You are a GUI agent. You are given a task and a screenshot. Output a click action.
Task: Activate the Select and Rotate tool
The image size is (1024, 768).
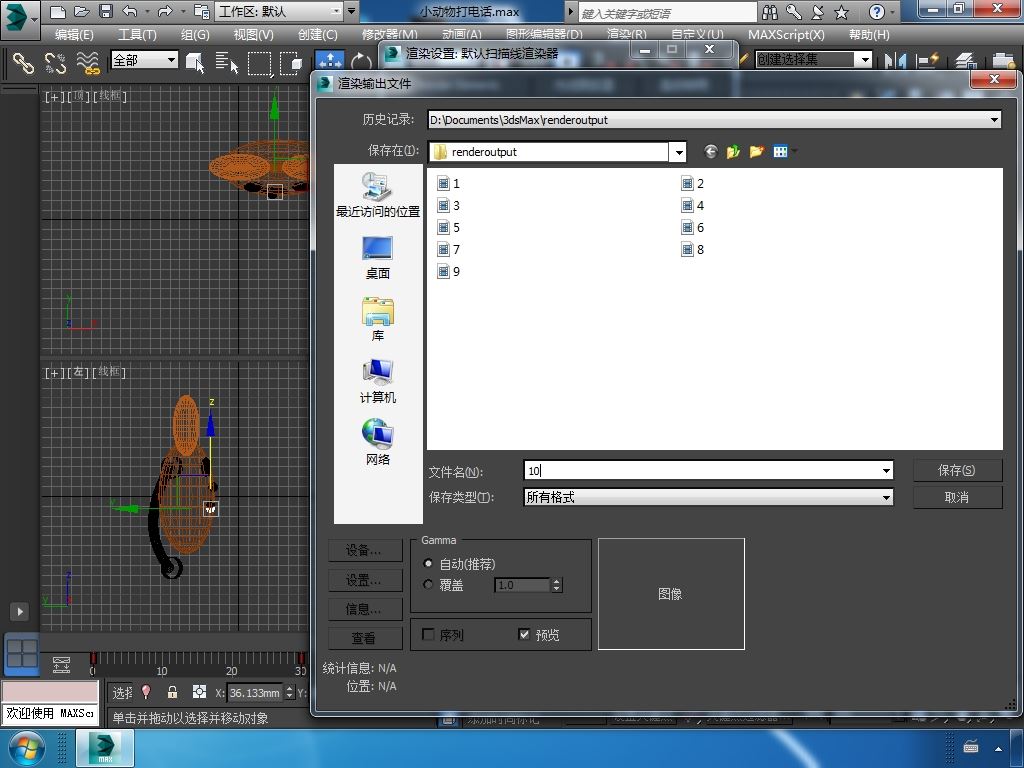360,63
